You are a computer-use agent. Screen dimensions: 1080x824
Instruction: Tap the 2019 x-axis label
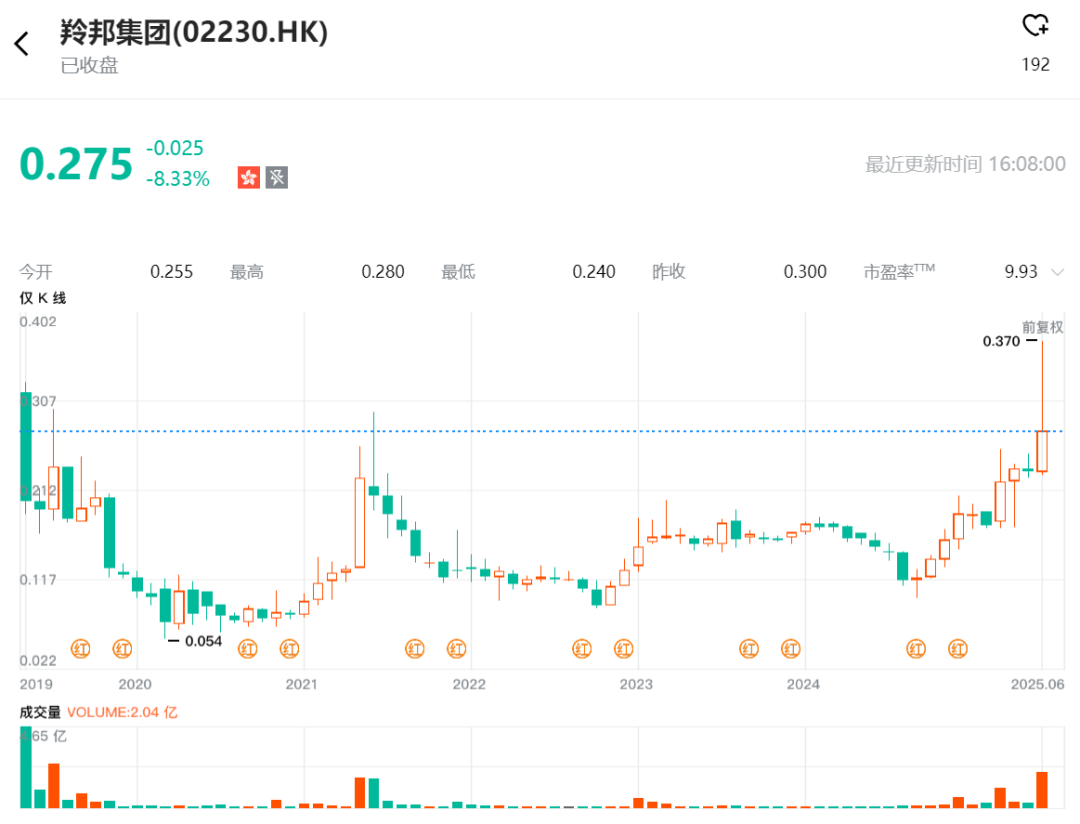[x=36, y=684]
